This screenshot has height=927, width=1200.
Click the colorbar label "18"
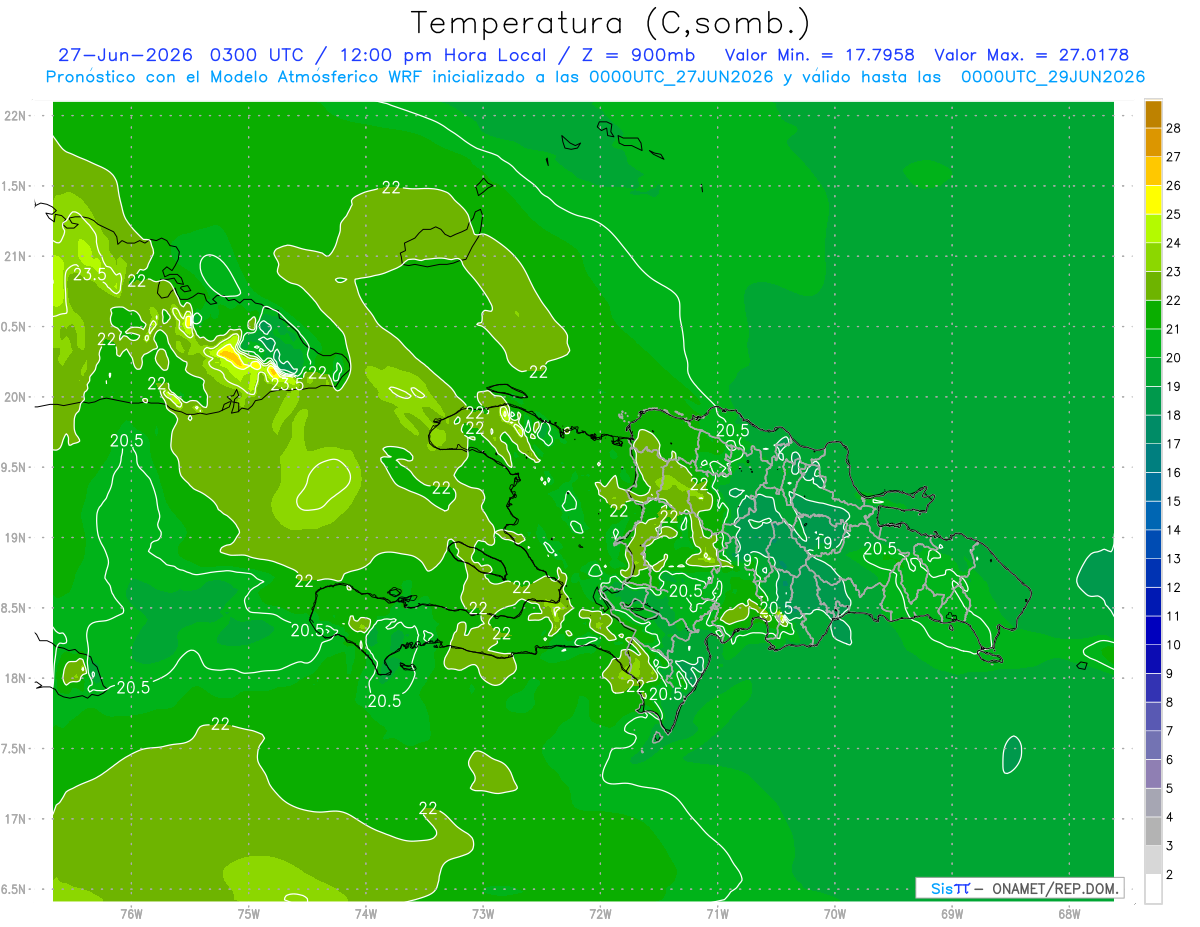(x=1174, y=415)
